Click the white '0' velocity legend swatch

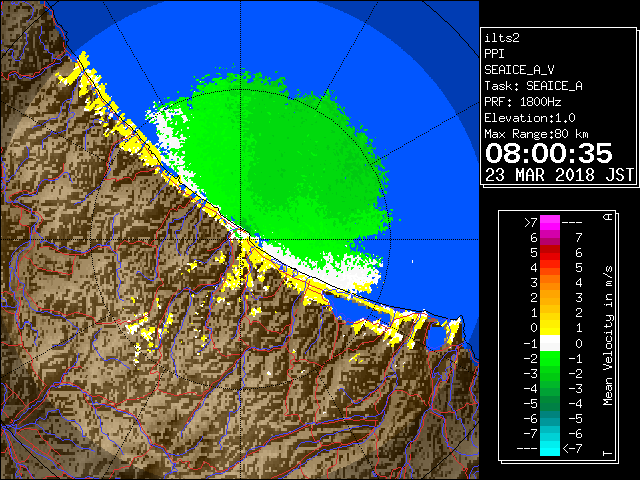coord(550,343)
